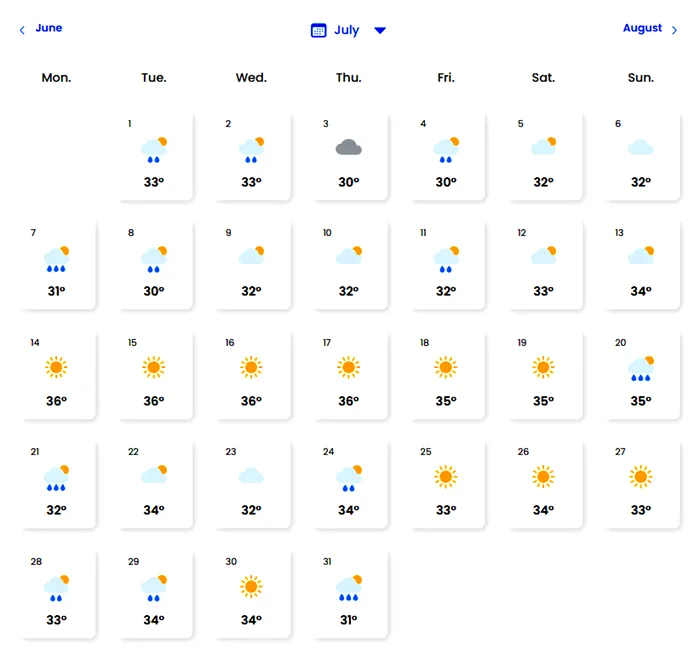Go to previous month June
This screenshot has height=650, width=700.
click(48, 28)
